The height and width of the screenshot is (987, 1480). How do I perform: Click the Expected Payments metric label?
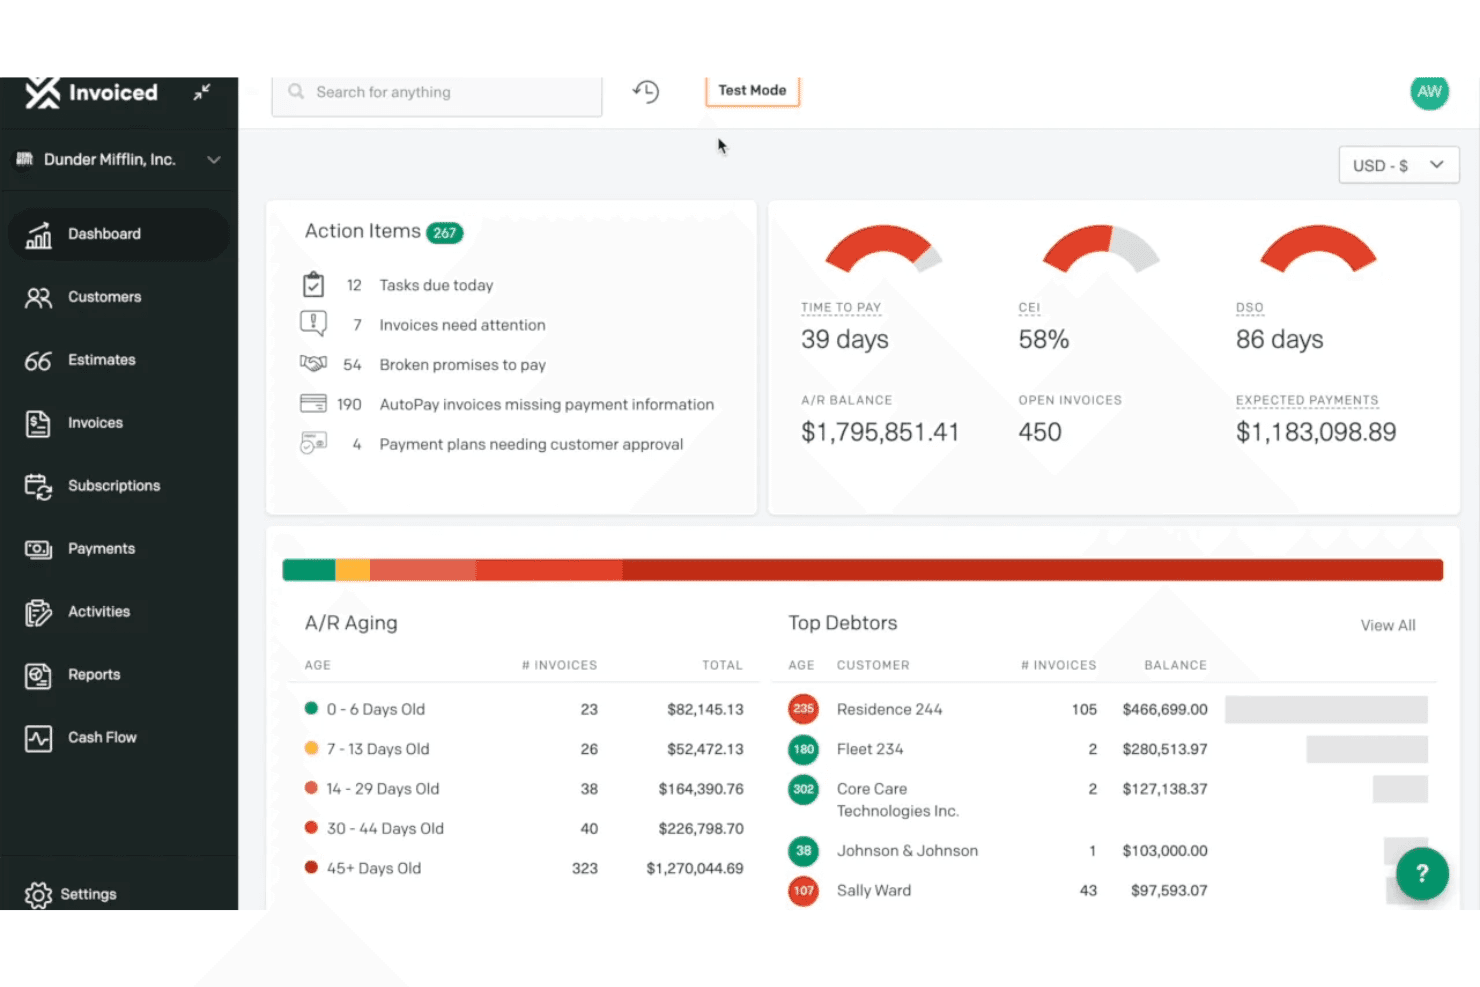point(1307,400)
